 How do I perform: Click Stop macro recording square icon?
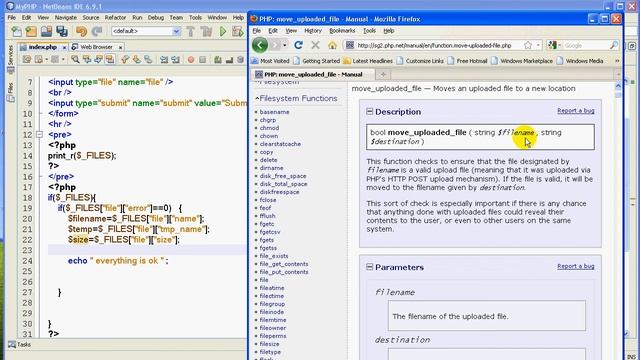(202, 60)
